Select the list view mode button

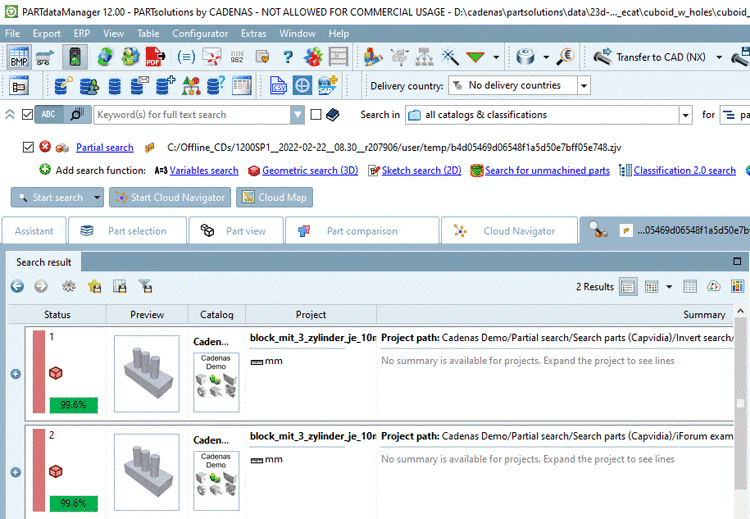pos(628,287)
